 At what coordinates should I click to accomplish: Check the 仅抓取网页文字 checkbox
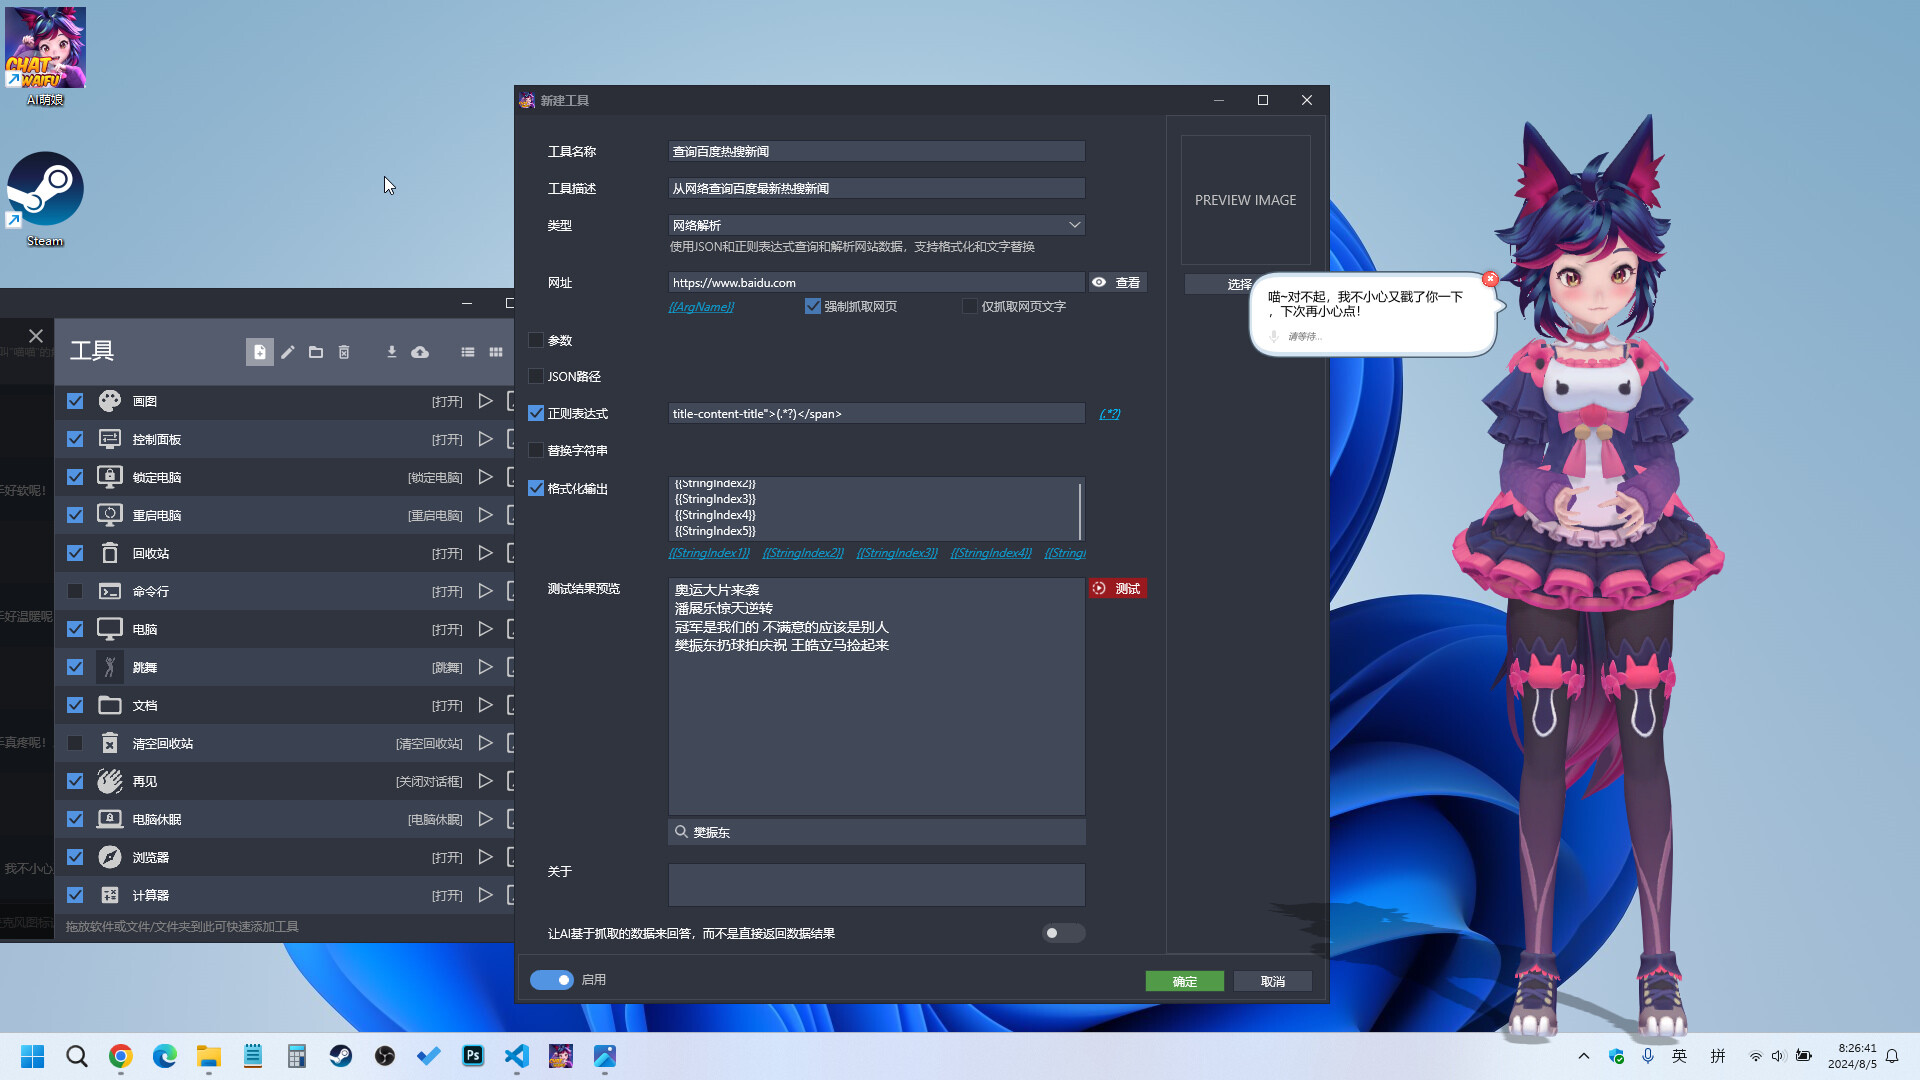969,306
